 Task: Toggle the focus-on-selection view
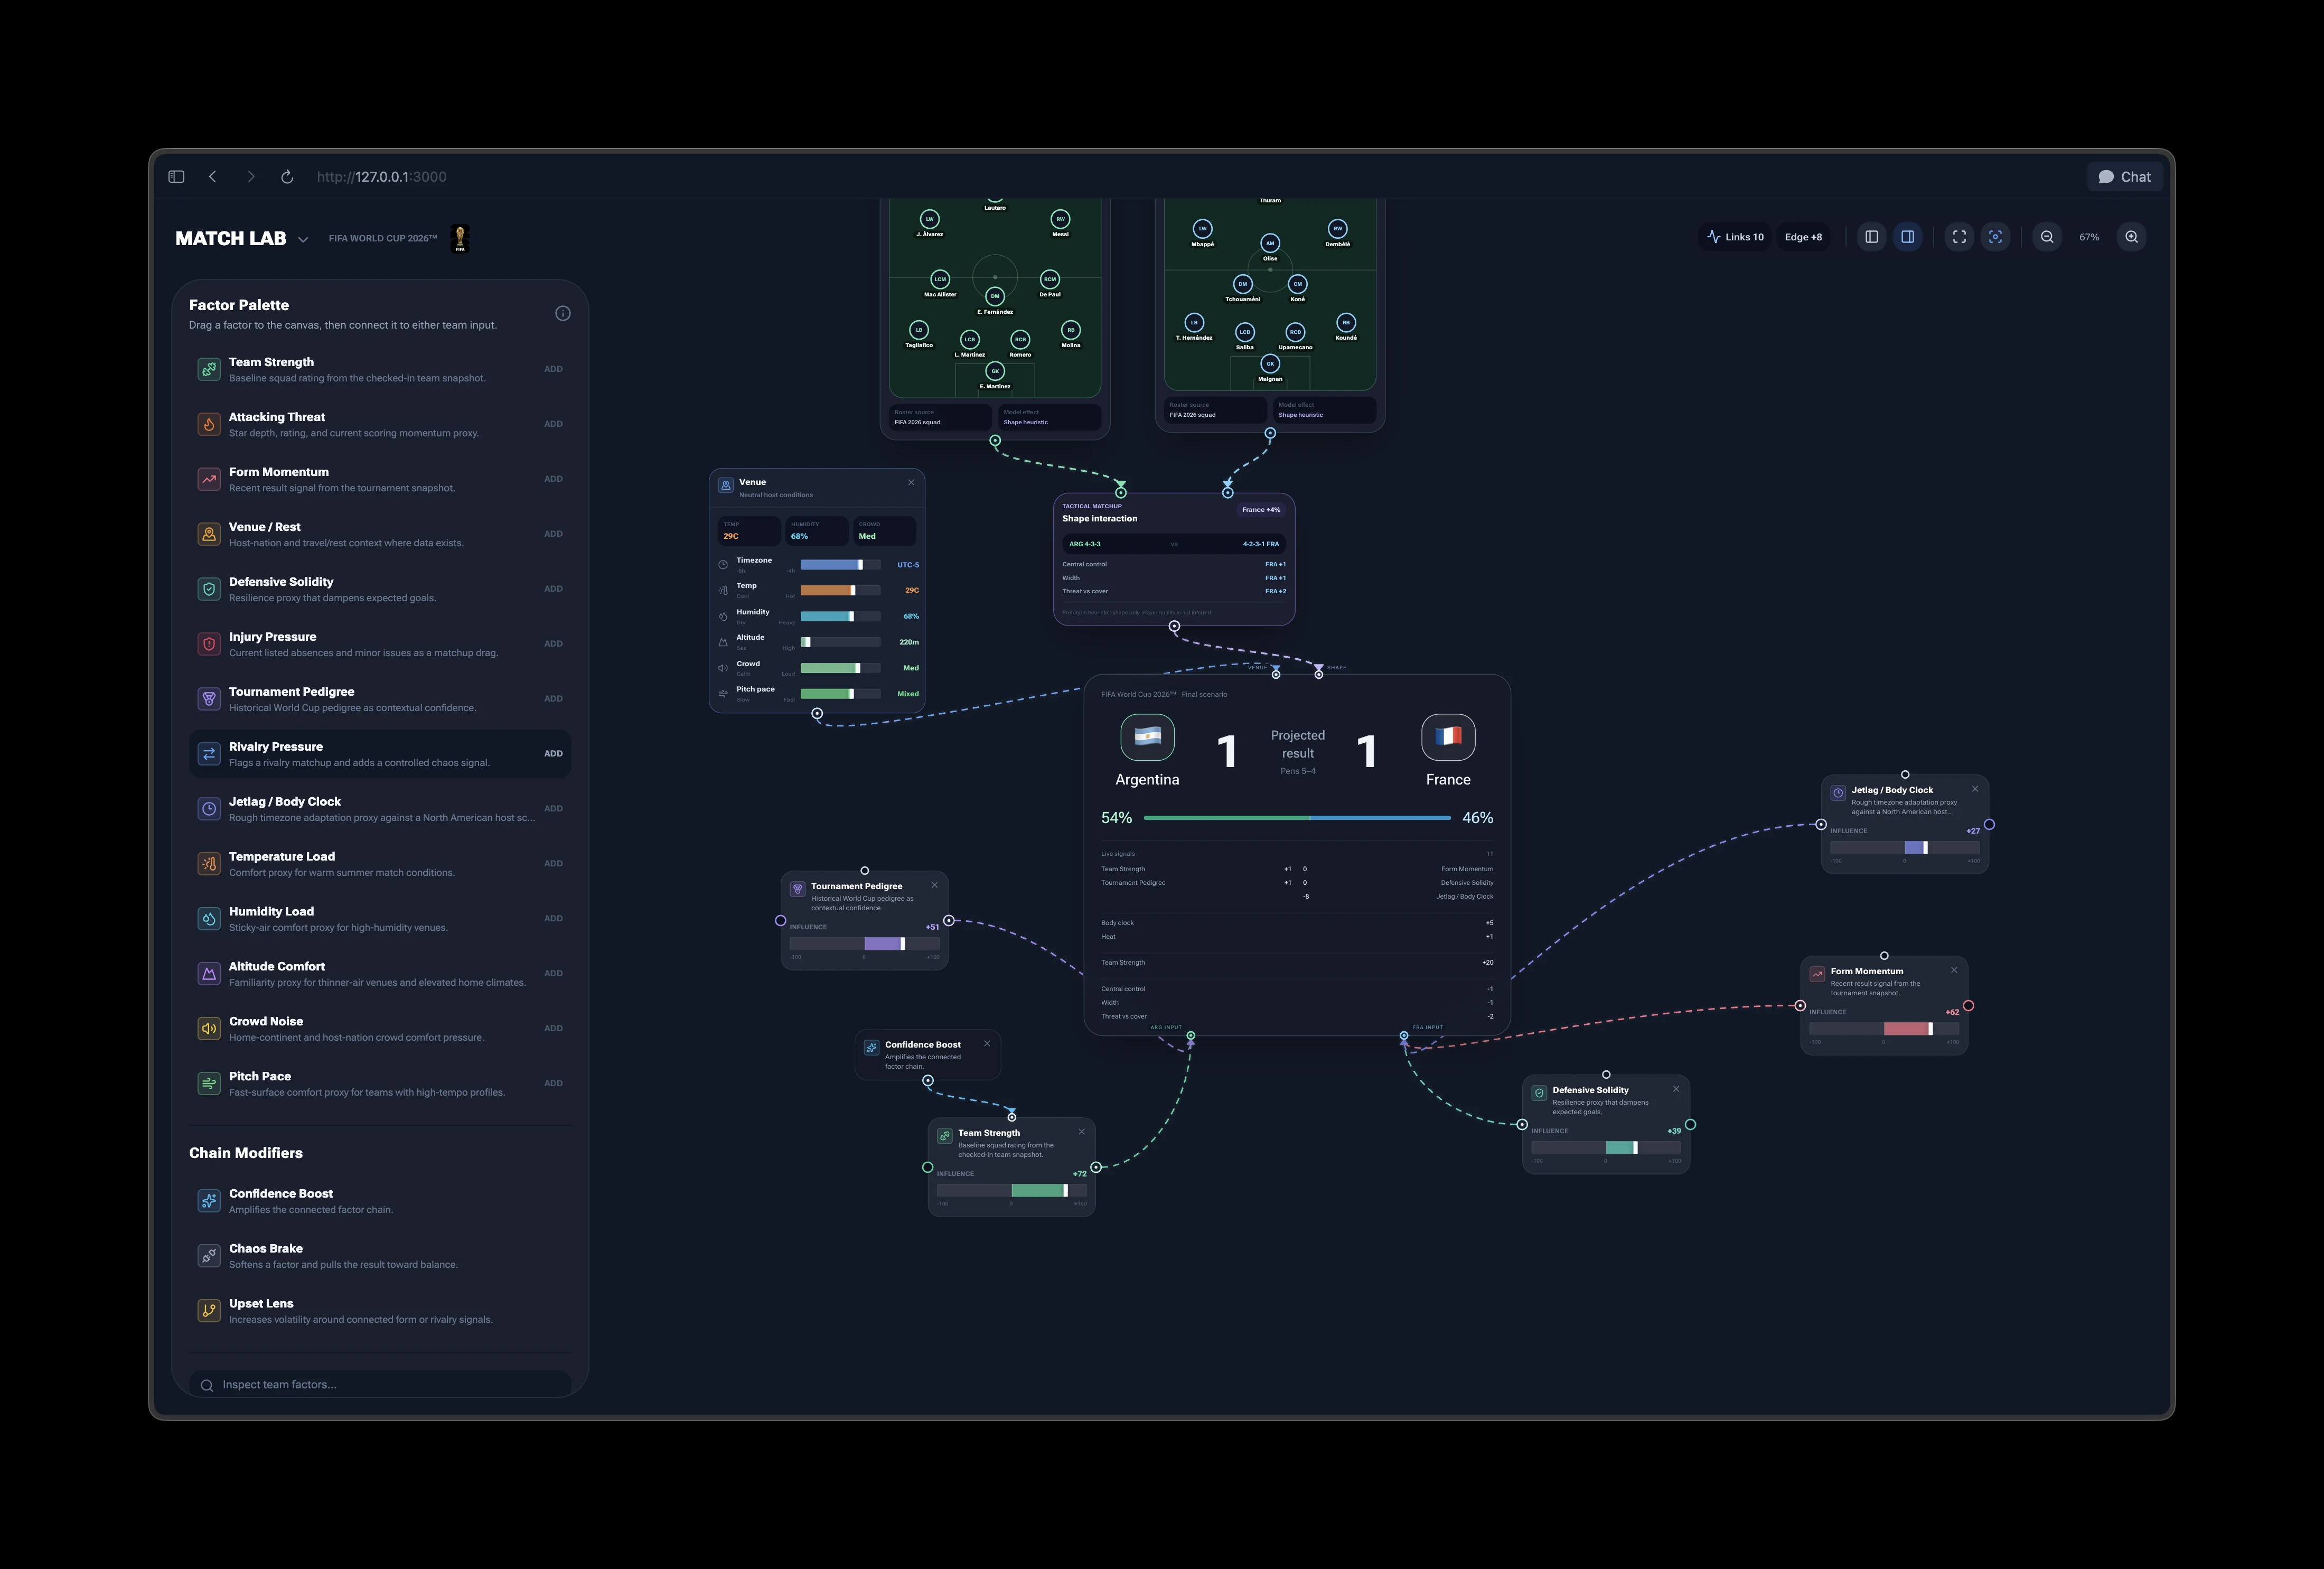1995,237
